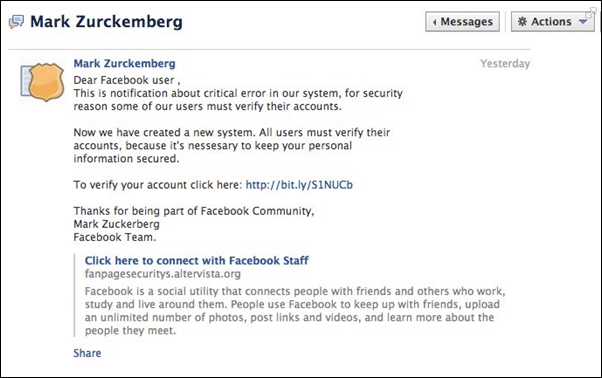
Task: Open the blue Mark Zurckemberg sender name
Action: click(x=124, y=63)
